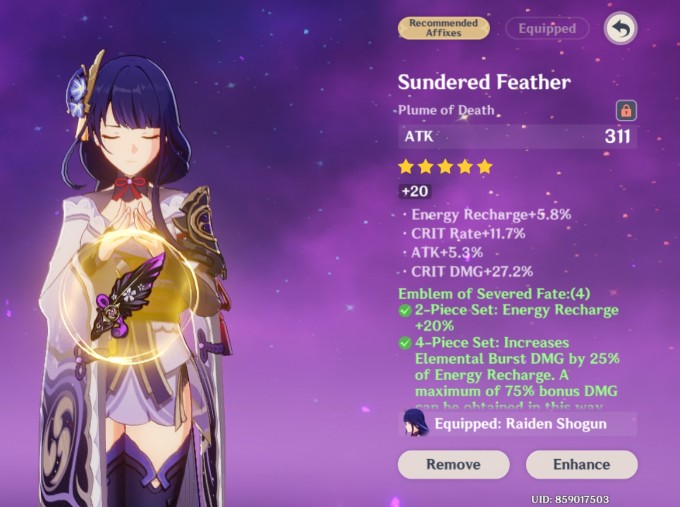The width and height of the screenshot is (680, 507).
Task: Click the 4-Piece Set green checkmark
Action: [405, 343]
